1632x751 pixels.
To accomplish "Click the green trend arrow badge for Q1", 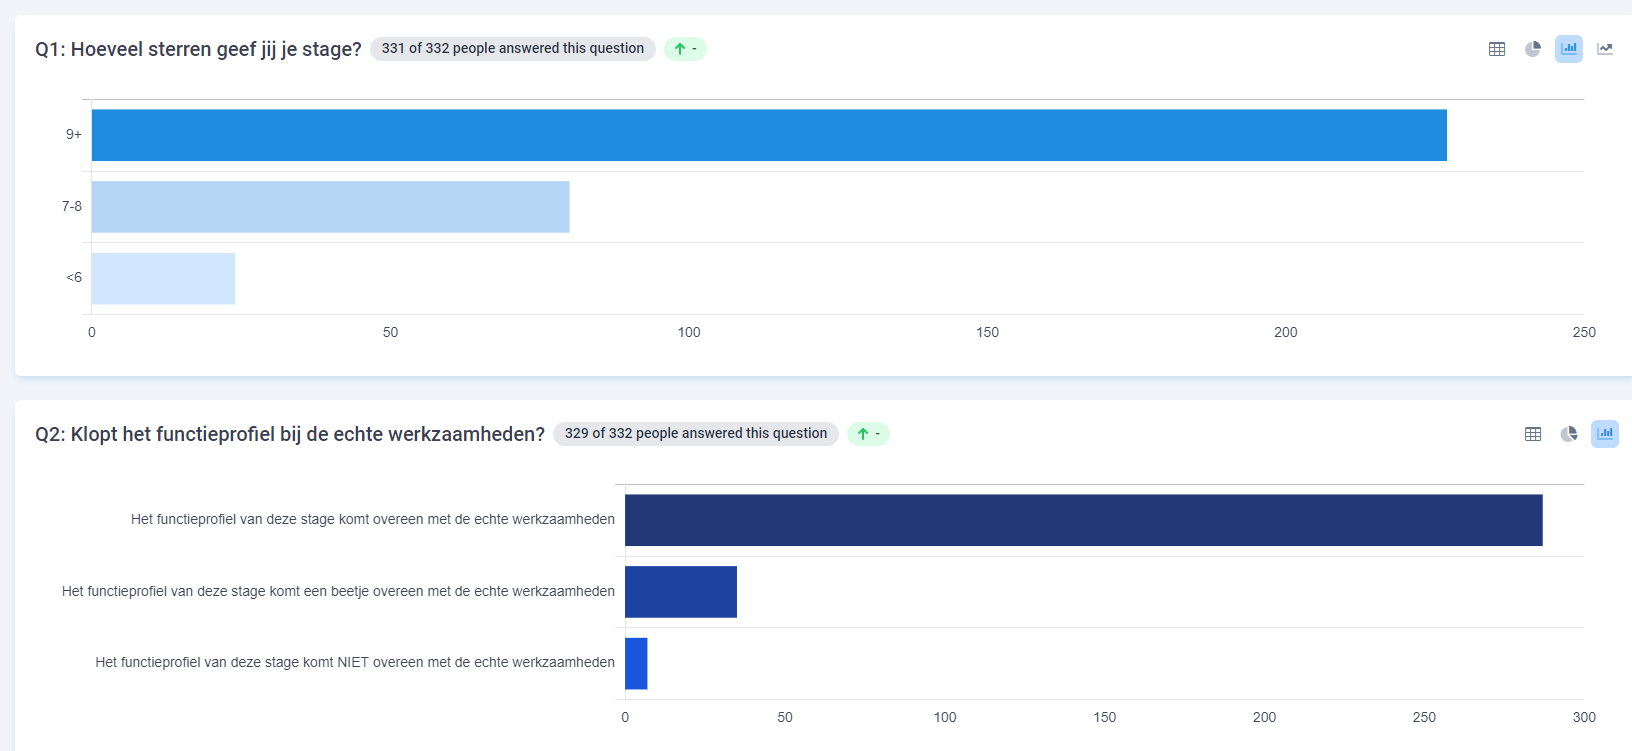I will tap(685, 49).
